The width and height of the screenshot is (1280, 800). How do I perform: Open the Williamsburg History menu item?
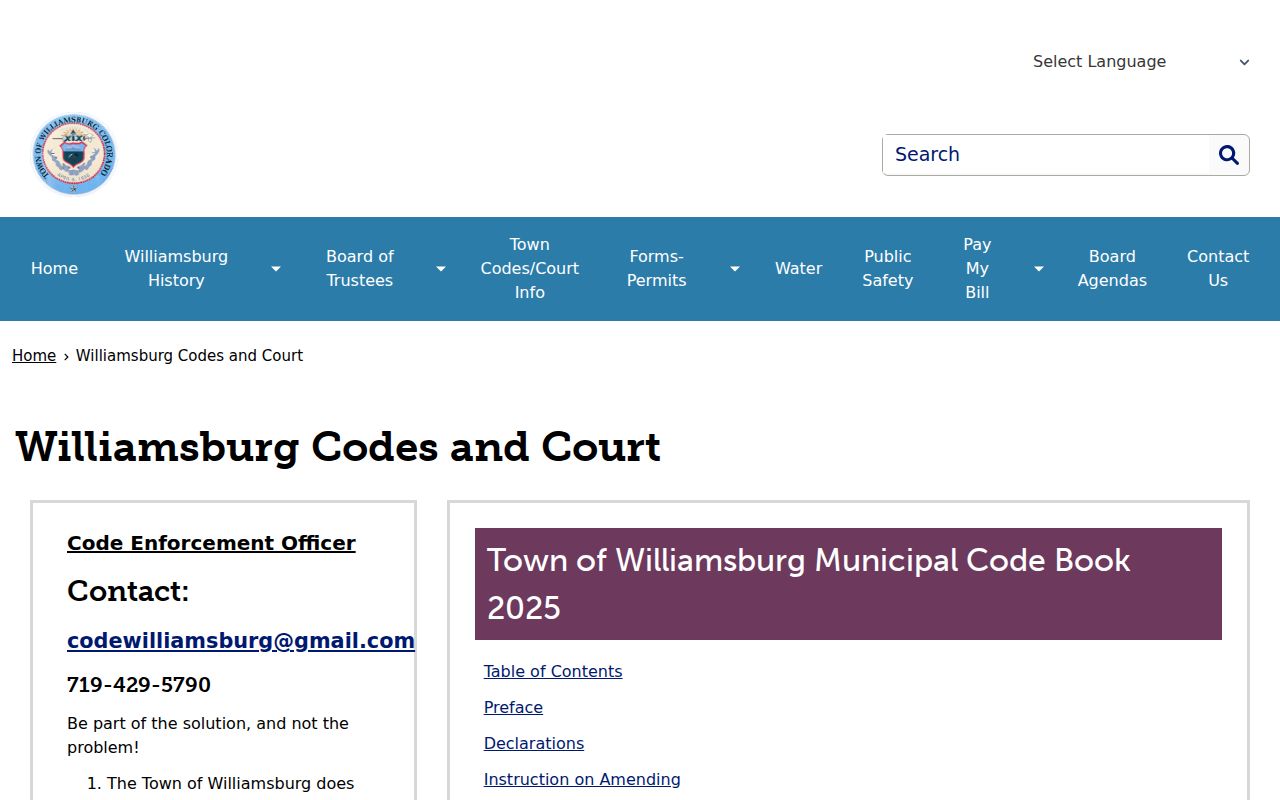tap(176, 269)
